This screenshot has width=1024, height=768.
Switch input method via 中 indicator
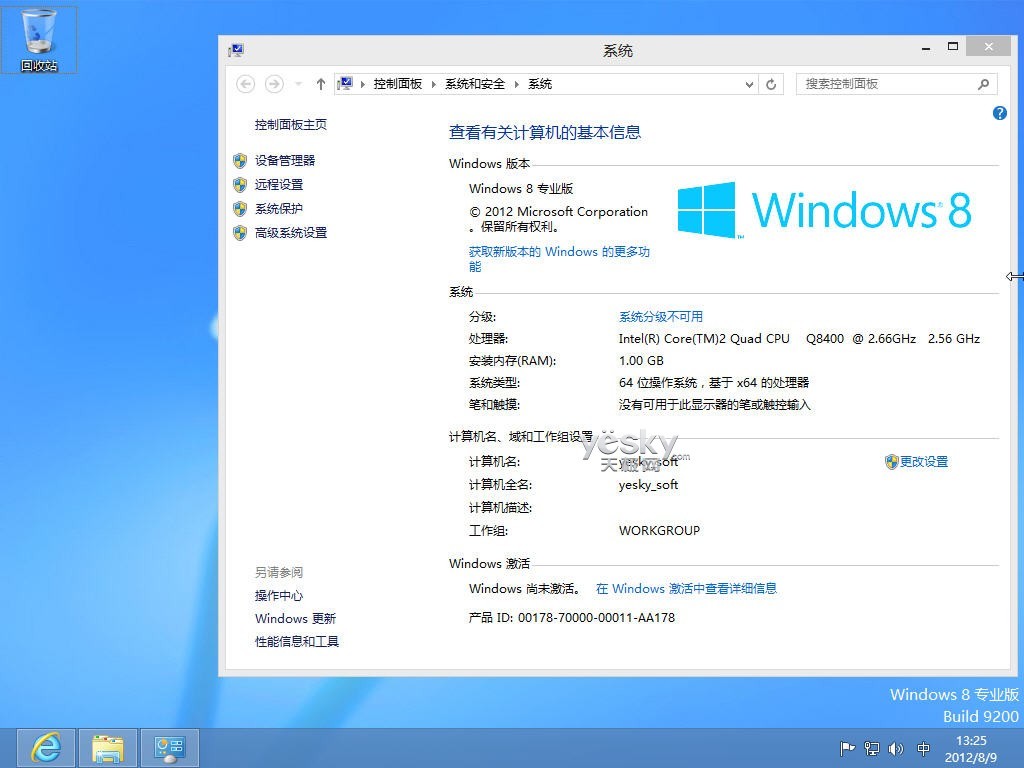pos(923,748)
